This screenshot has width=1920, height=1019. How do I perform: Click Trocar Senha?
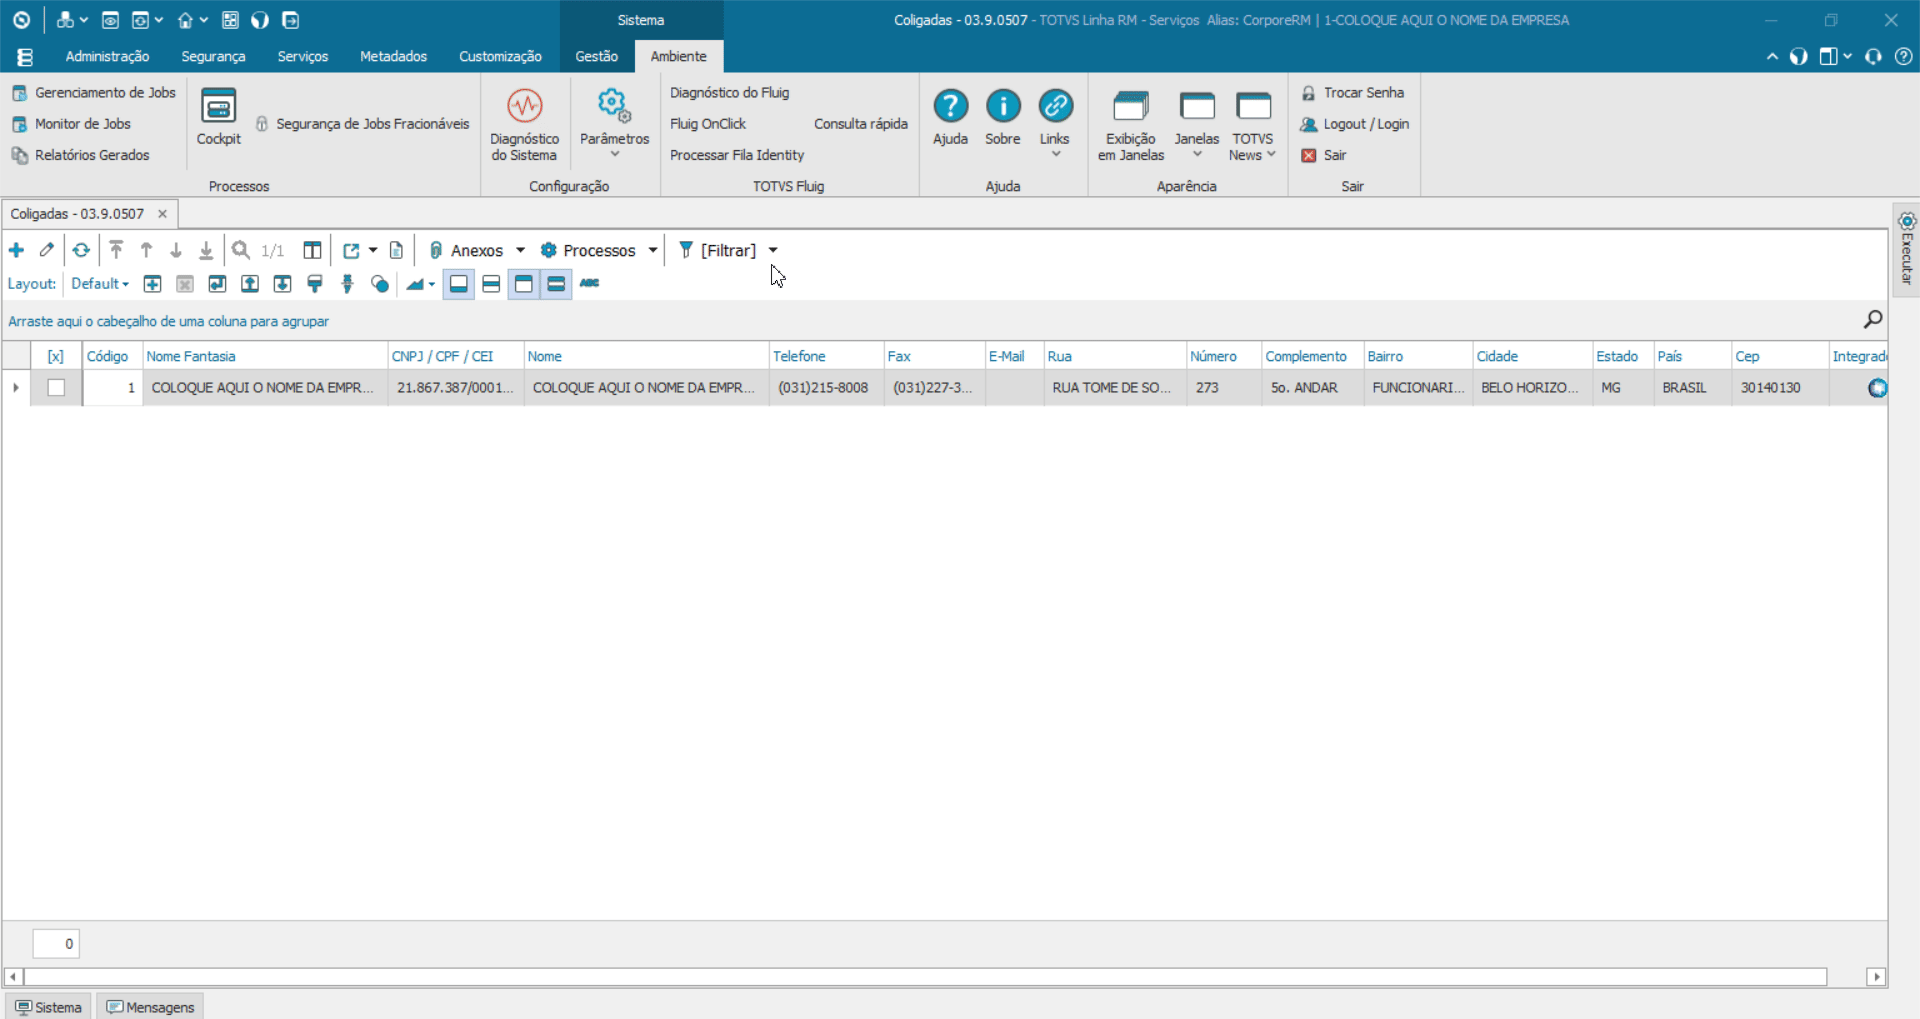(1352, 93)
